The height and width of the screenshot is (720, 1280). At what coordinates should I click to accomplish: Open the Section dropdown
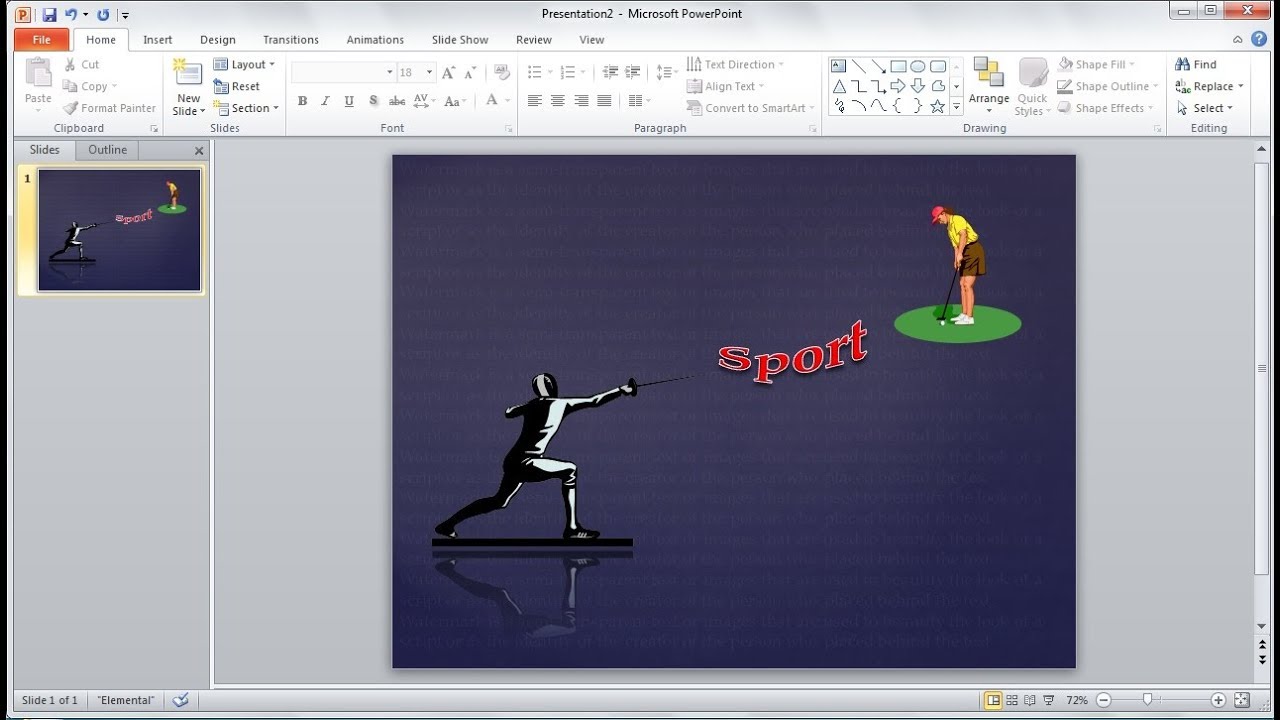246,108
